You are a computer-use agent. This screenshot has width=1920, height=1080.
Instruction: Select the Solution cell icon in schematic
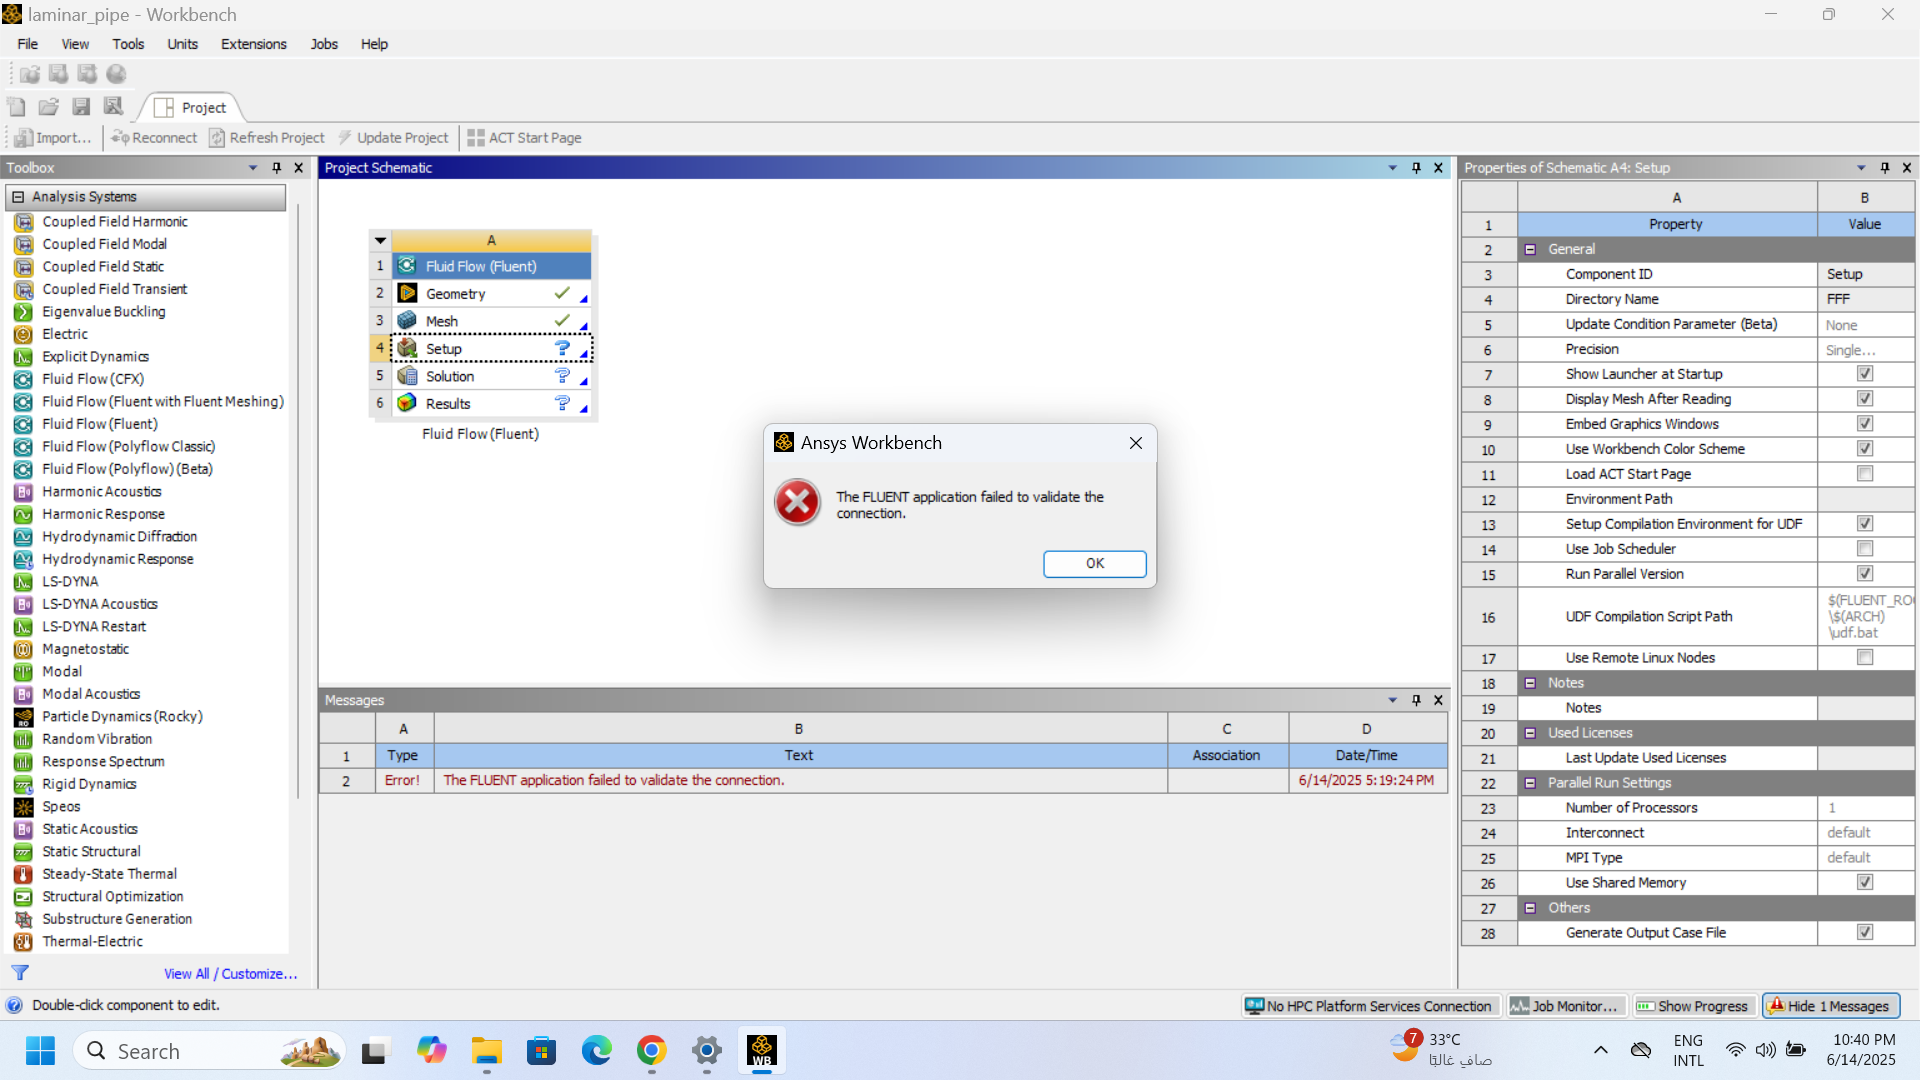coord(407,376)
